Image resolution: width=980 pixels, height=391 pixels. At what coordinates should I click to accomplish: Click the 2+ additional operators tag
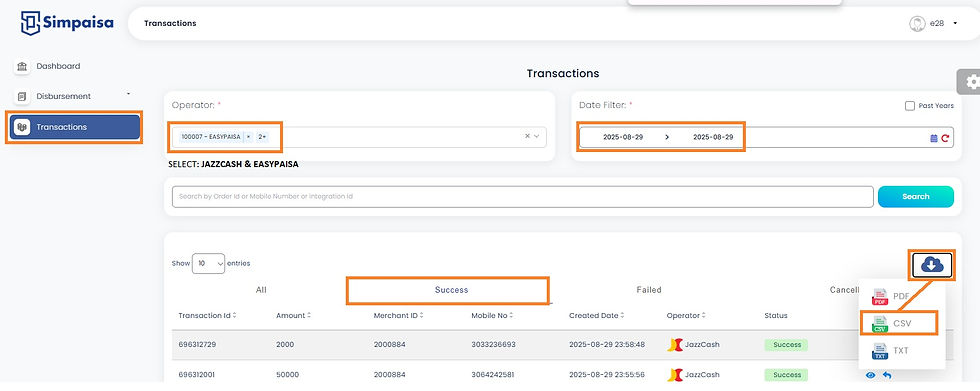pos(262,137)
